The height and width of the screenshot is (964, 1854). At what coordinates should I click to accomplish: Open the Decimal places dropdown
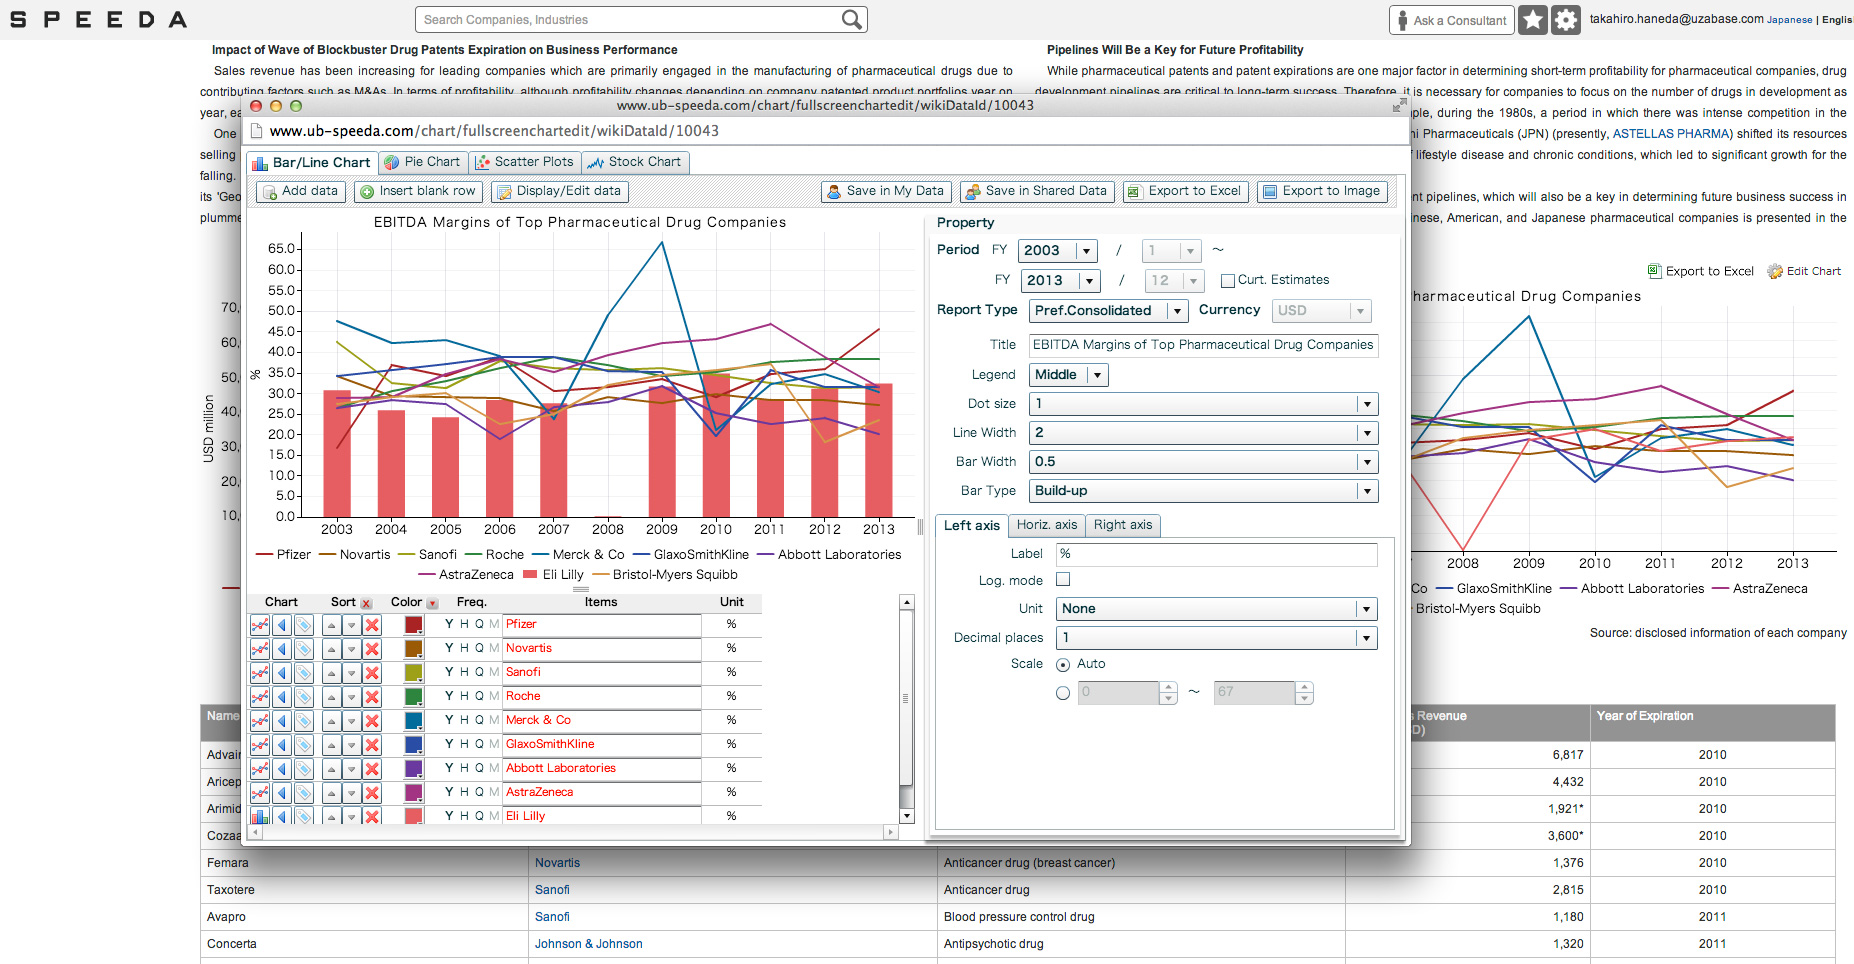1216,638
